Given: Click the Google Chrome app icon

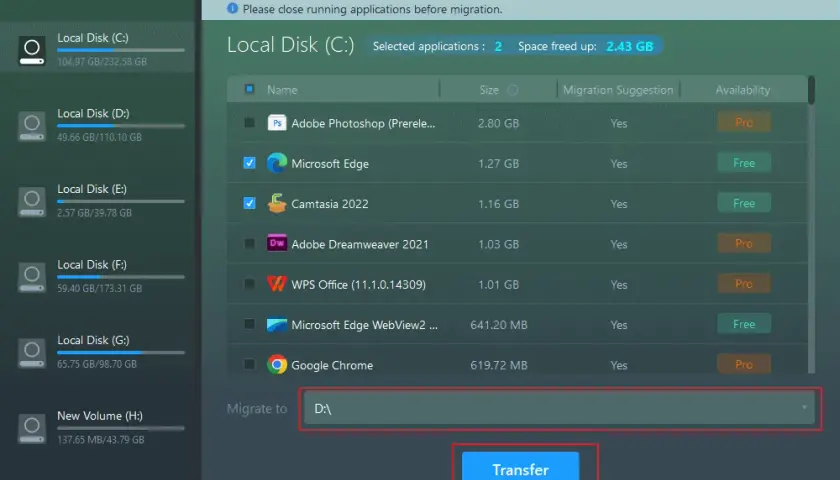Looking at the screenshot, I should coord(277,365).
